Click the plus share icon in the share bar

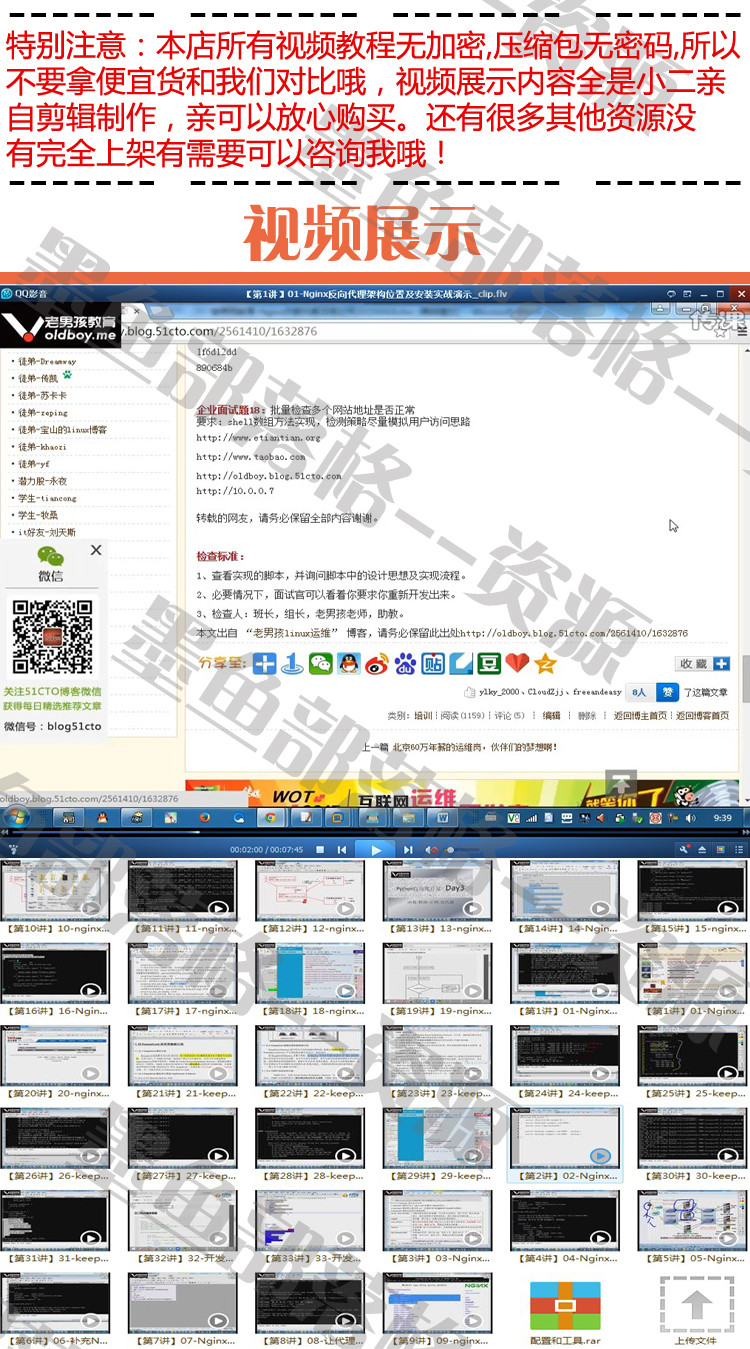(x=264, y=663)
